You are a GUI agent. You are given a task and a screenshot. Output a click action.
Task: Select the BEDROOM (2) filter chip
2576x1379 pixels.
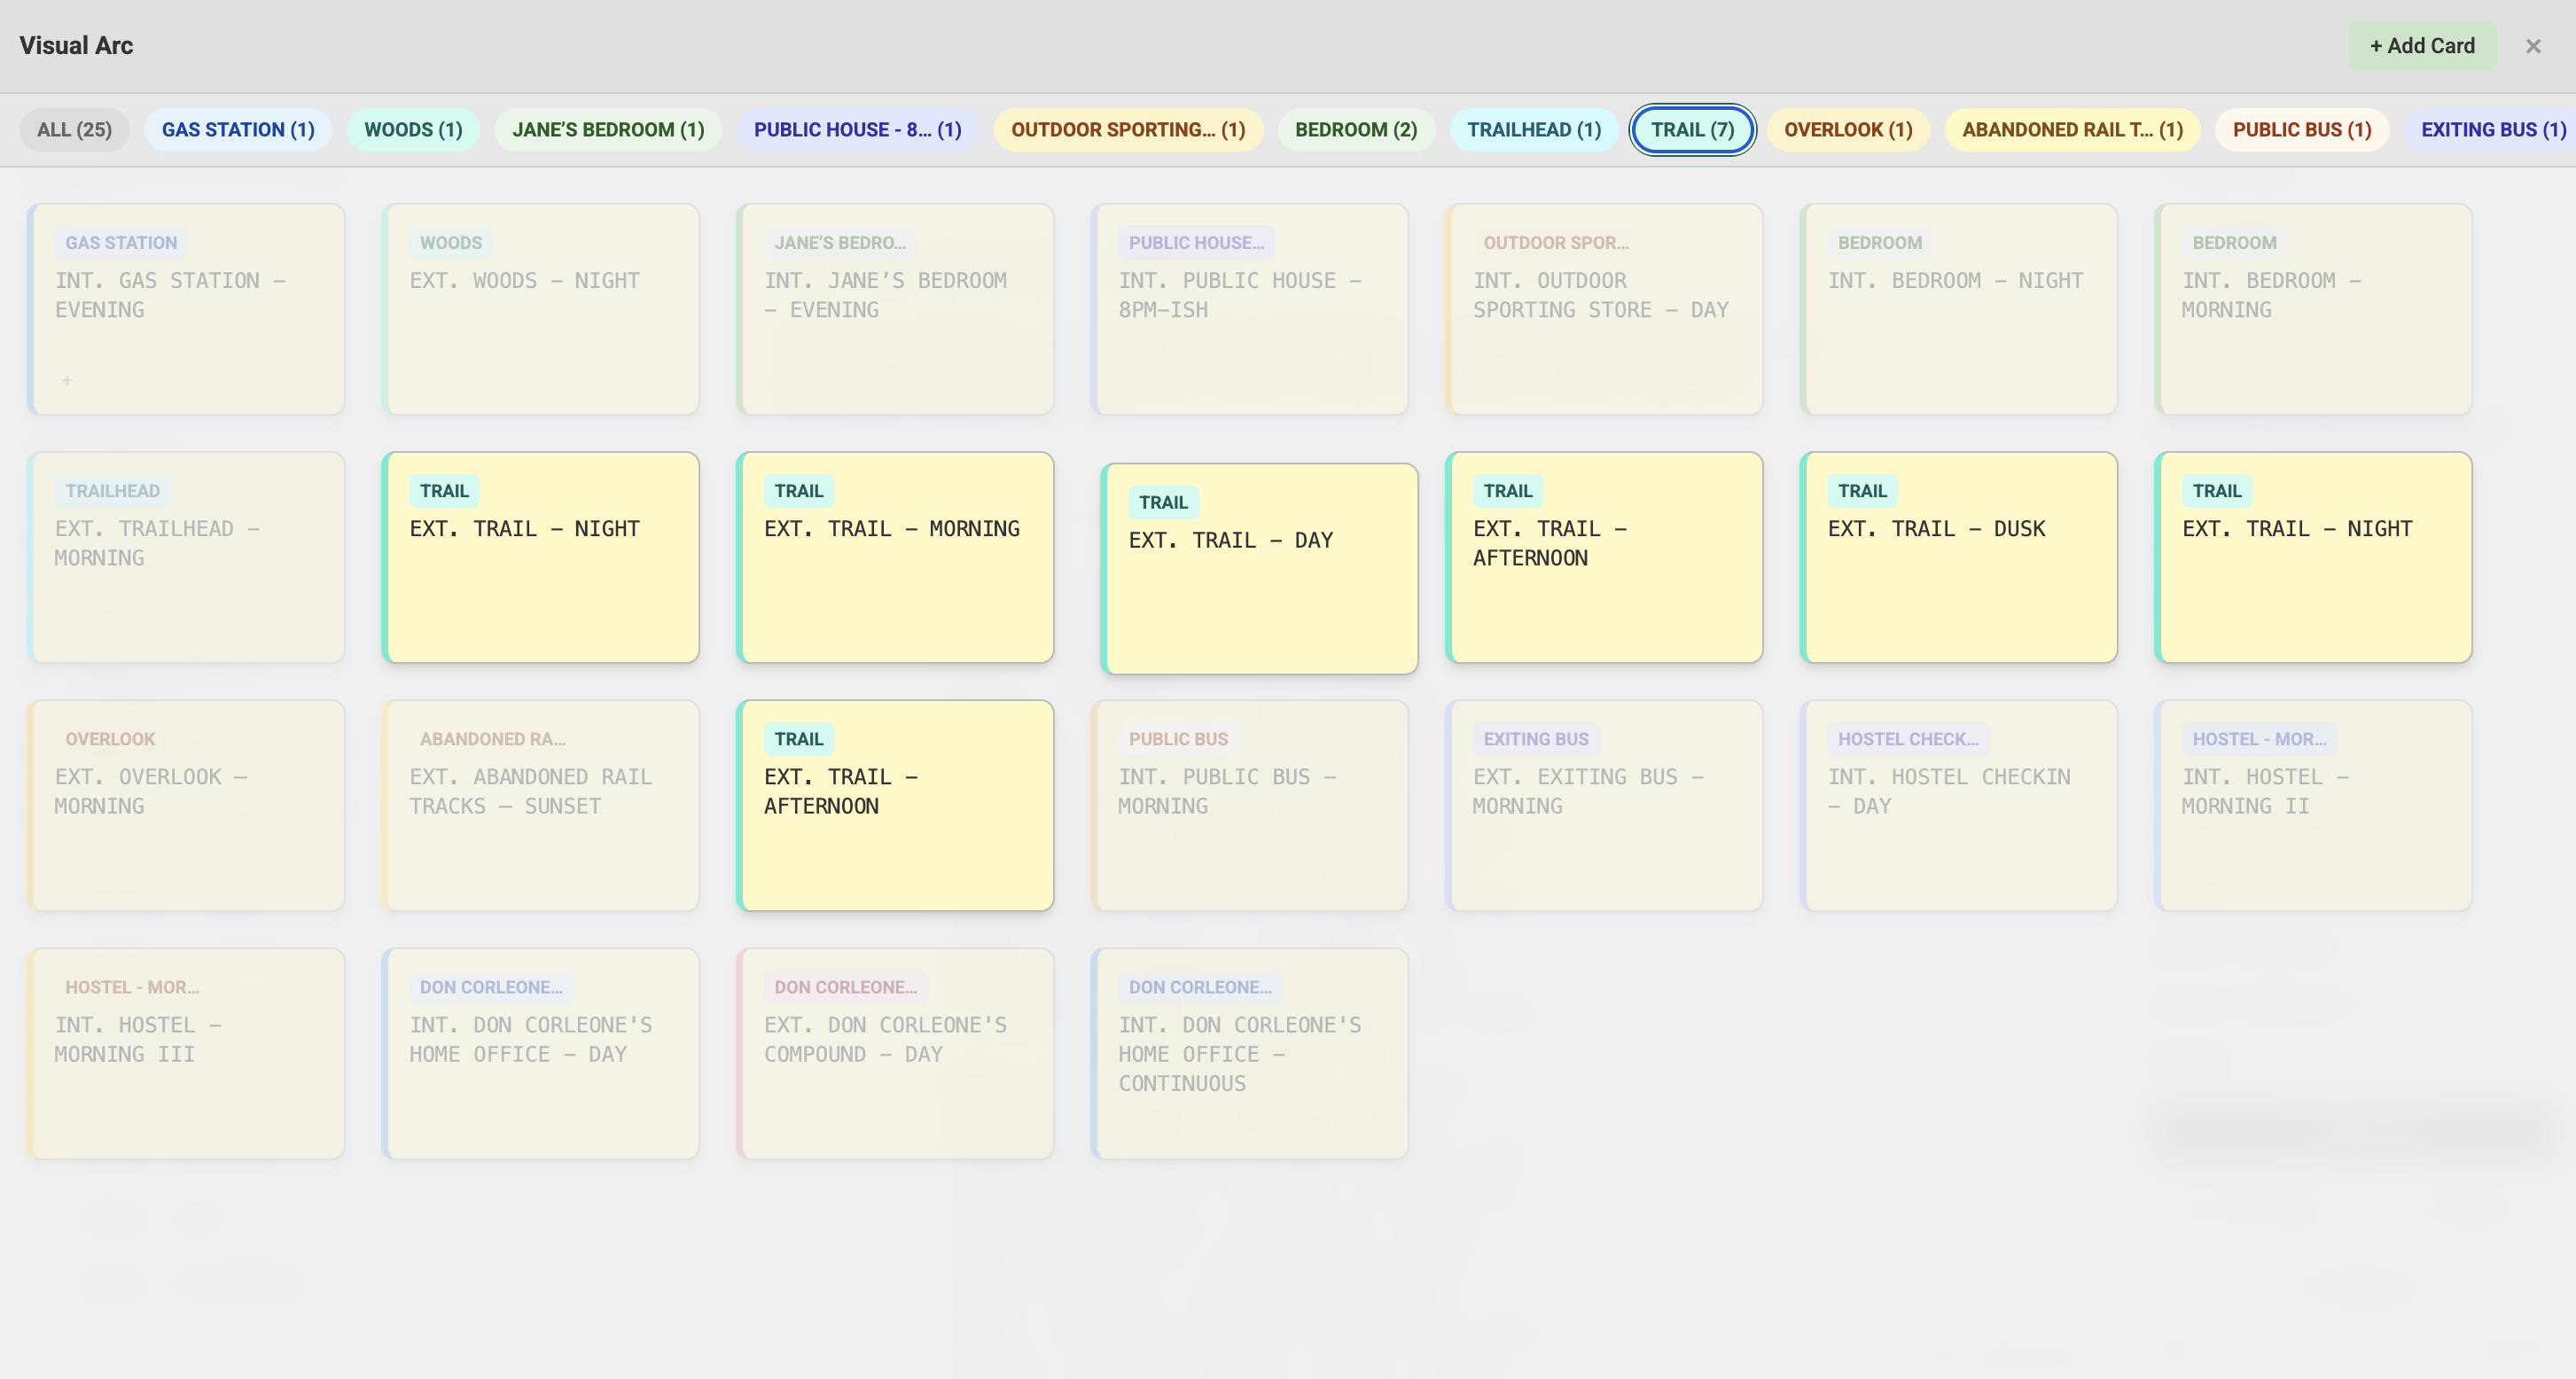pyautogui.click(x=1355, y=130)
